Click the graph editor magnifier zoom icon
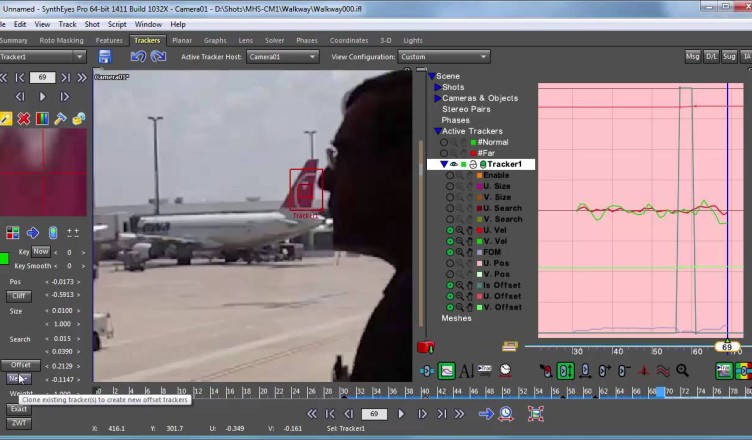 (x=682, y=370)
